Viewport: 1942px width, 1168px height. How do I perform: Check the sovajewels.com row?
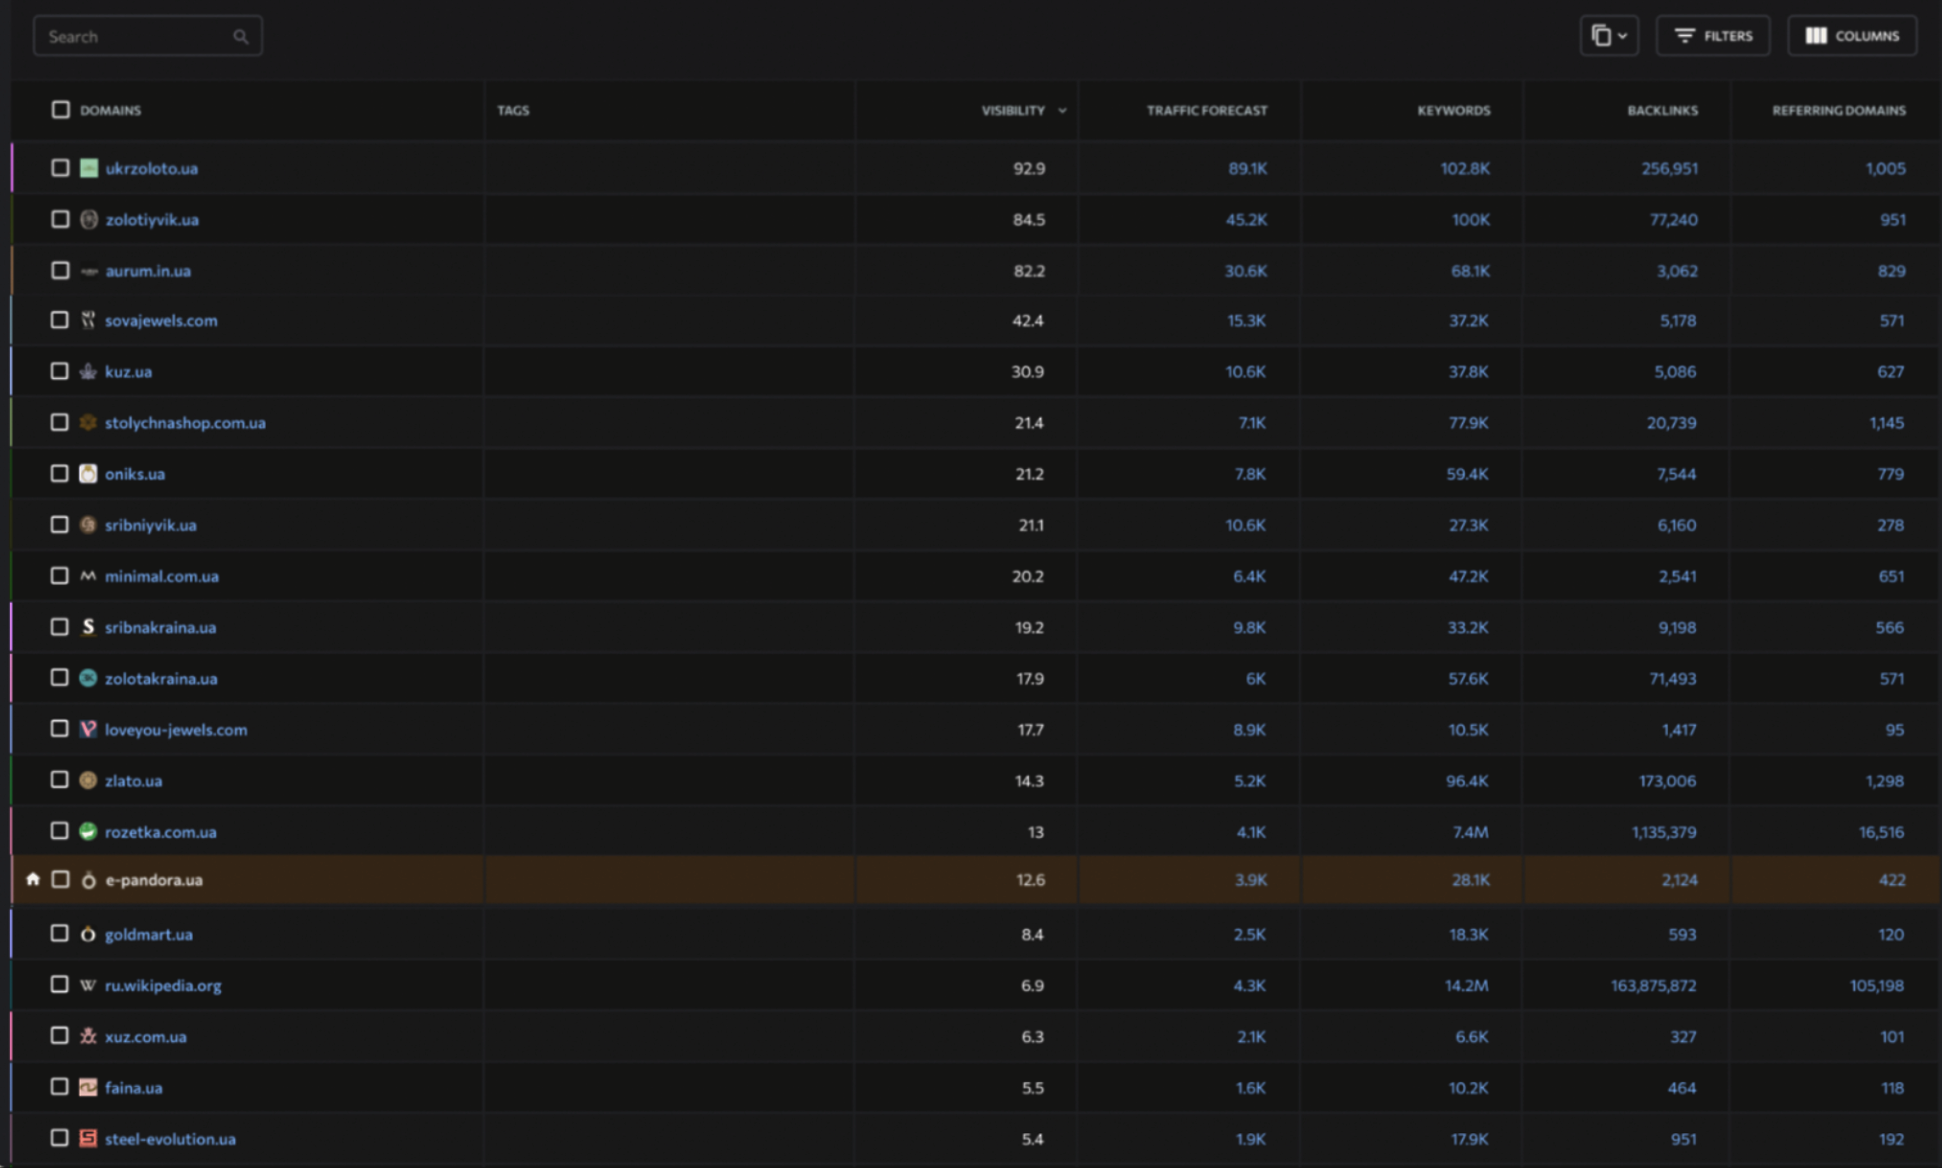tap(60, 320)
